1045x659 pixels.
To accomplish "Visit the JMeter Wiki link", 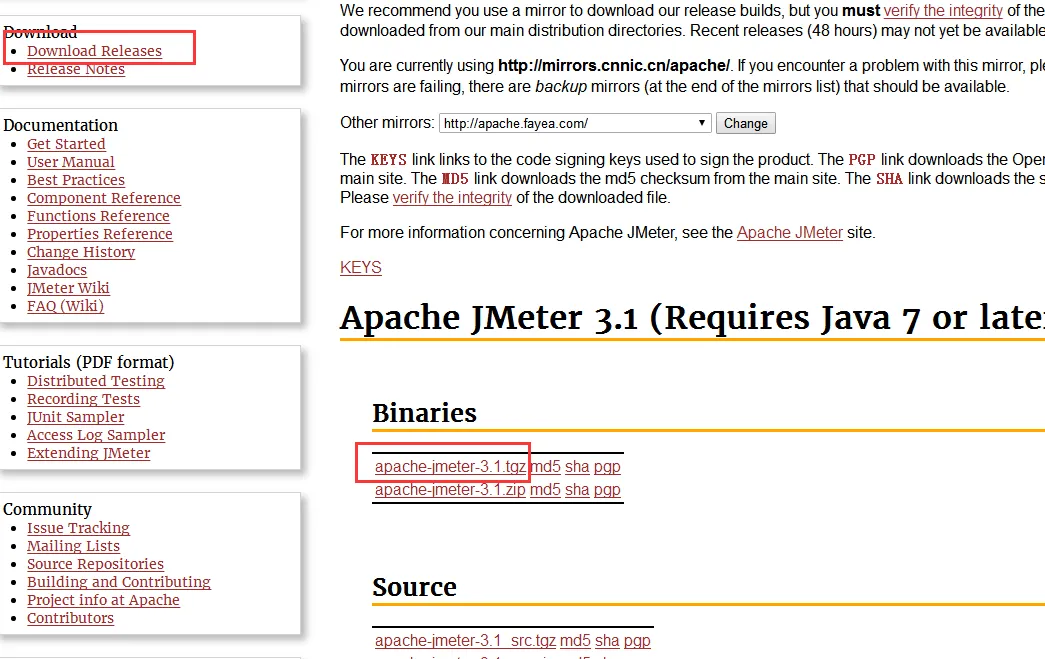I will pos(68,288).
